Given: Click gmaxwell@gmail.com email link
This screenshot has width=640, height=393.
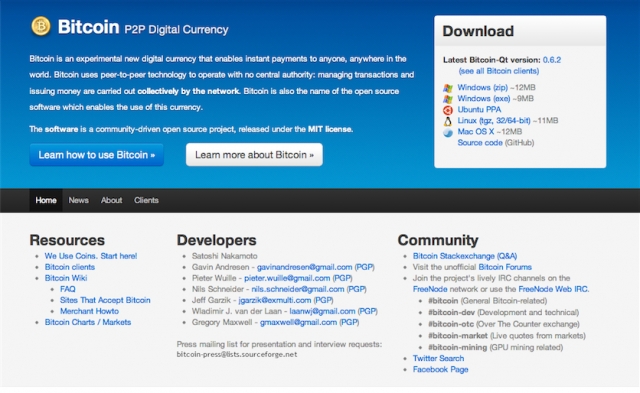Looking at the screenshot, I should (298, 322).
